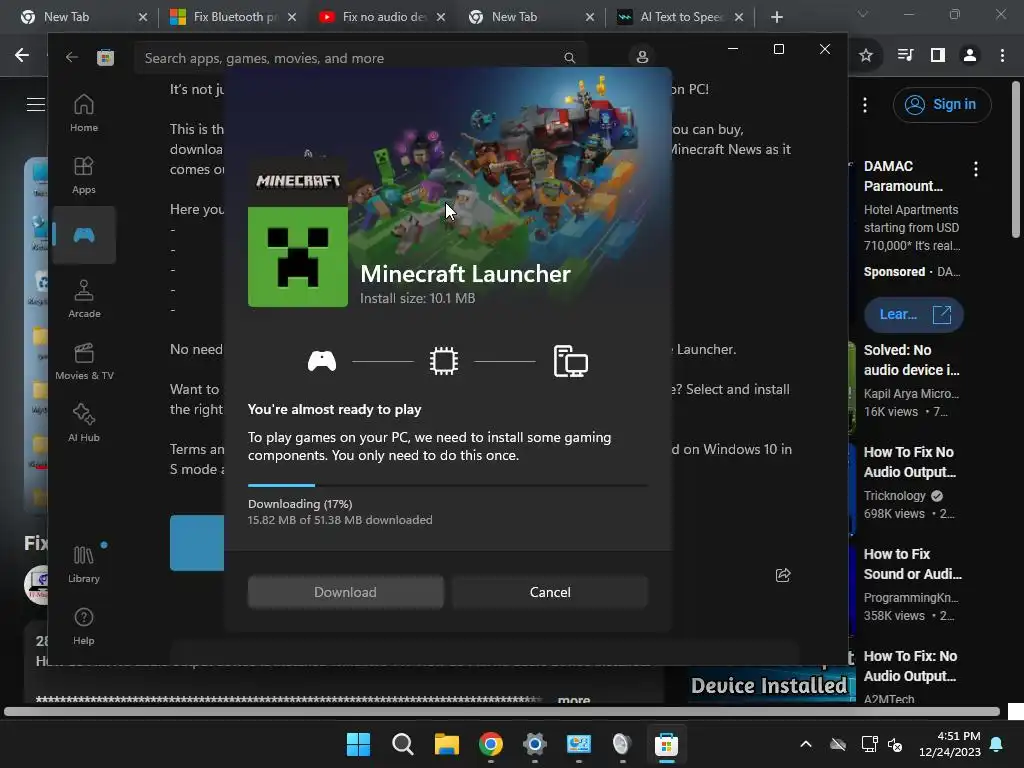This screenshot has height=768, width=1024.
Task: Click the Minecraft creeper app icon
Action: point(298,257)
